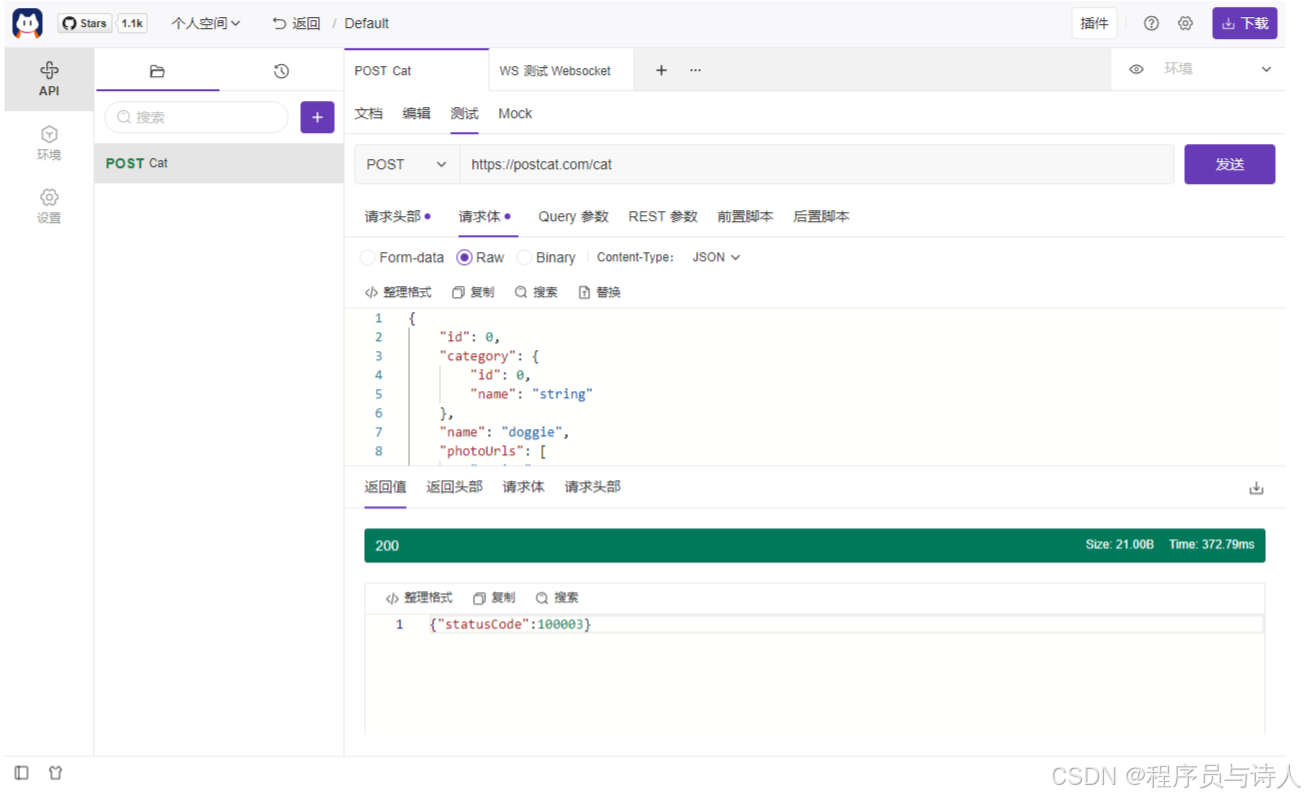The image size is (1305, 798).
Task: Toggle the environment preview eye icon
Action: 1136,69
